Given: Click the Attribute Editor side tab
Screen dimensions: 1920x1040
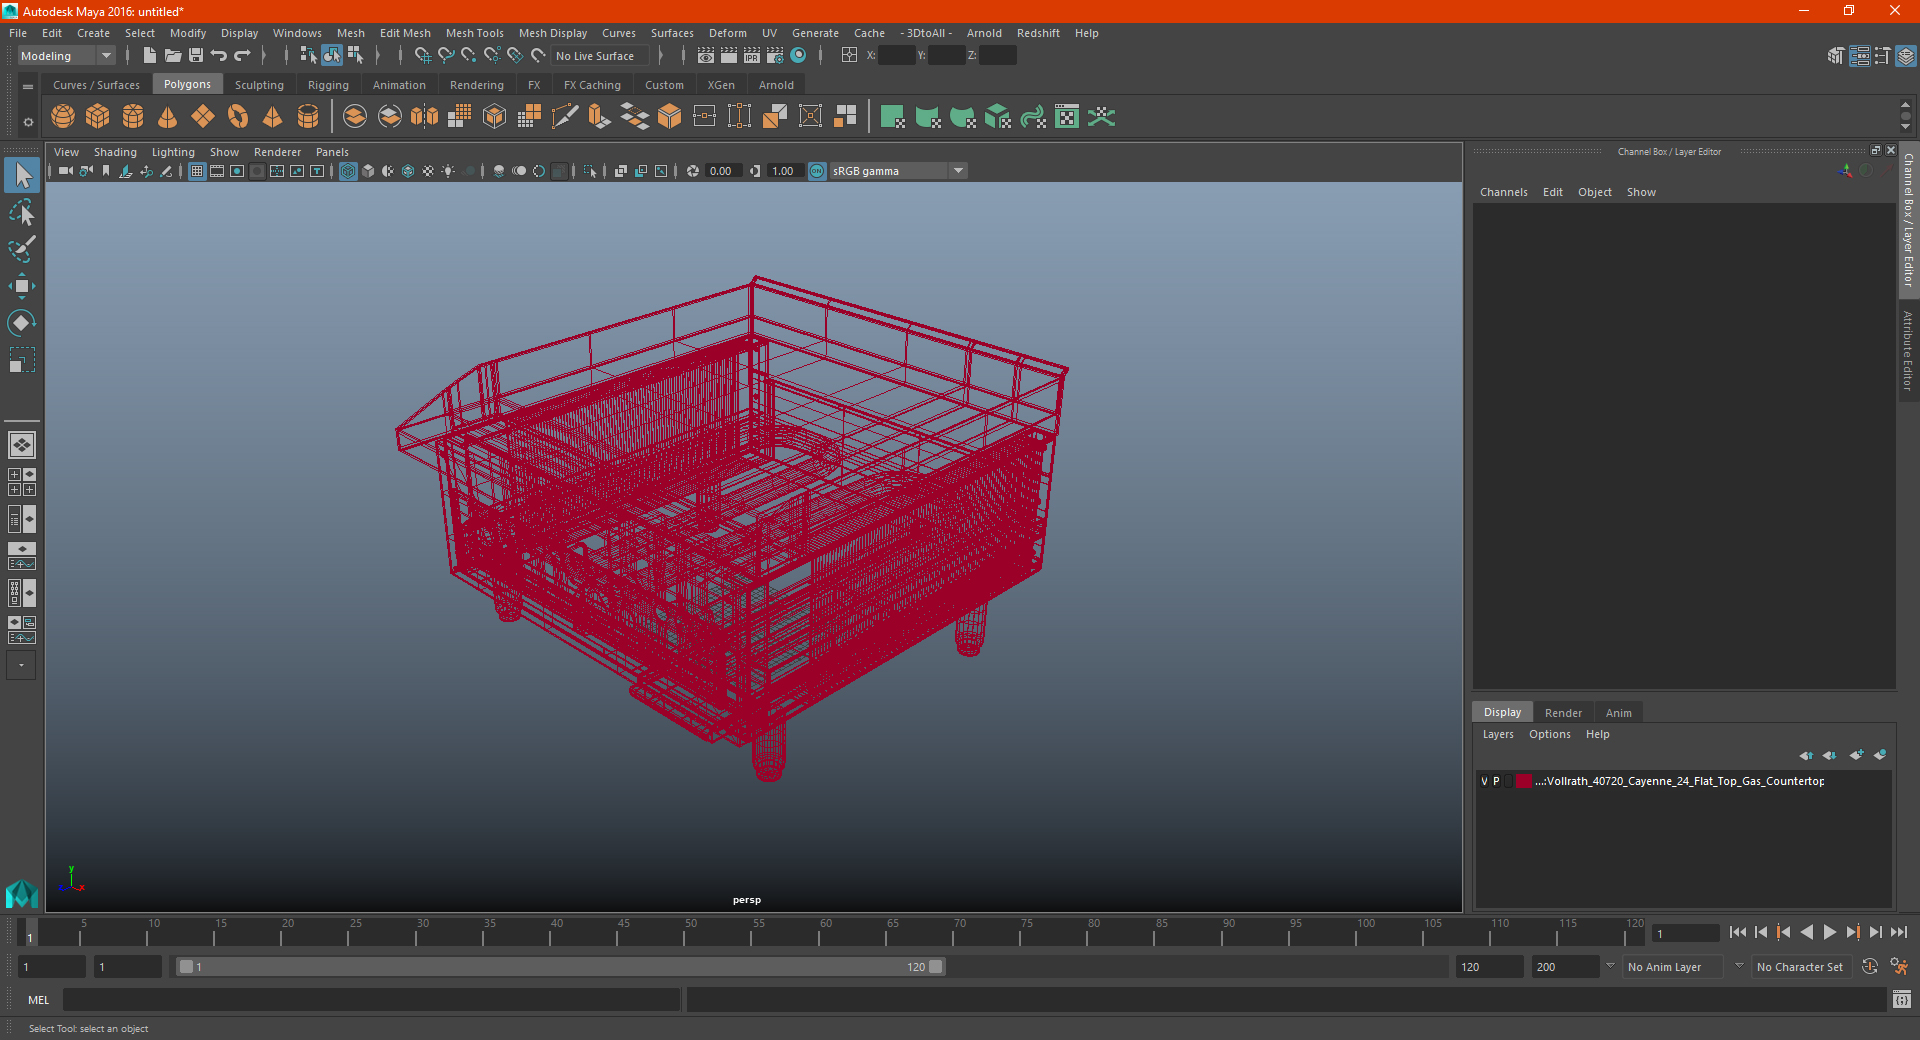Looking at the screenshot, I should [x=1908, y=350].
